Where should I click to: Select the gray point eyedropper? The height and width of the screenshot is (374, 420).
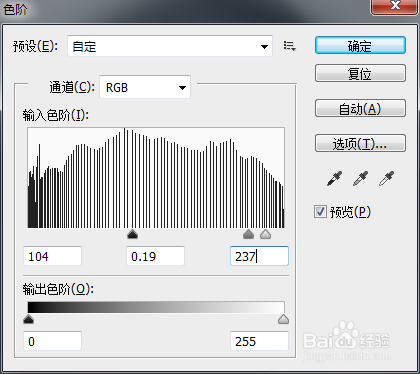[360, 178]
